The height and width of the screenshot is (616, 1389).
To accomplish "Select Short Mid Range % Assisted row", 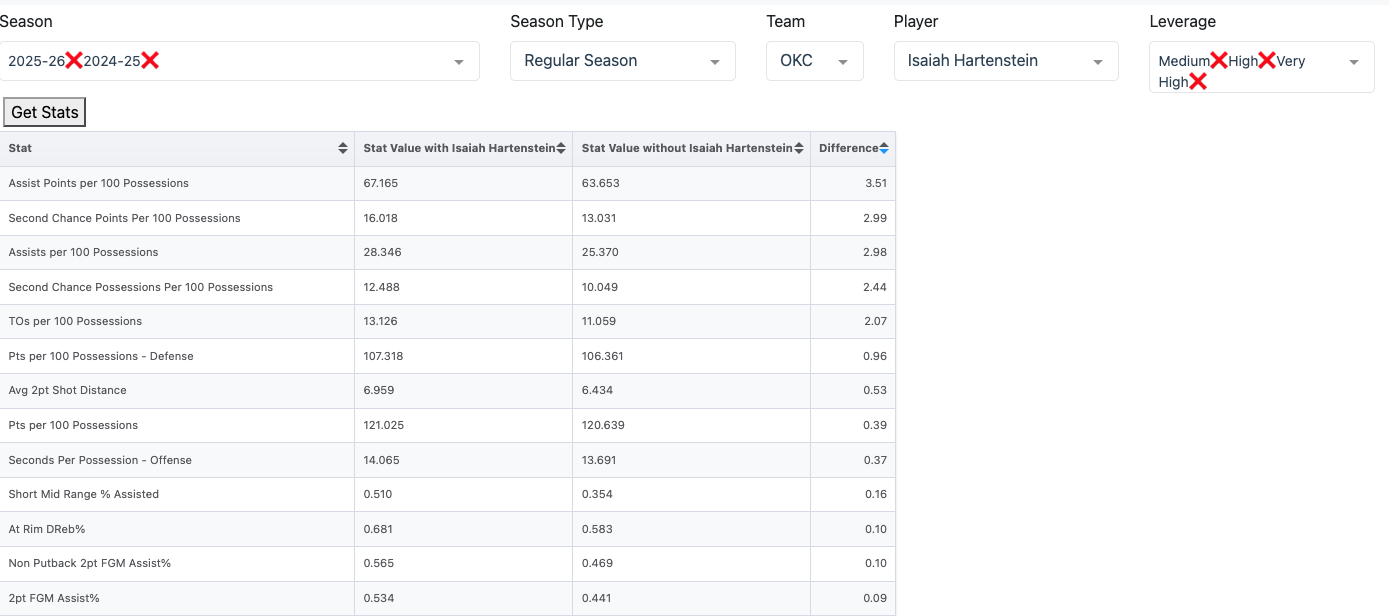I will (448, 494).
